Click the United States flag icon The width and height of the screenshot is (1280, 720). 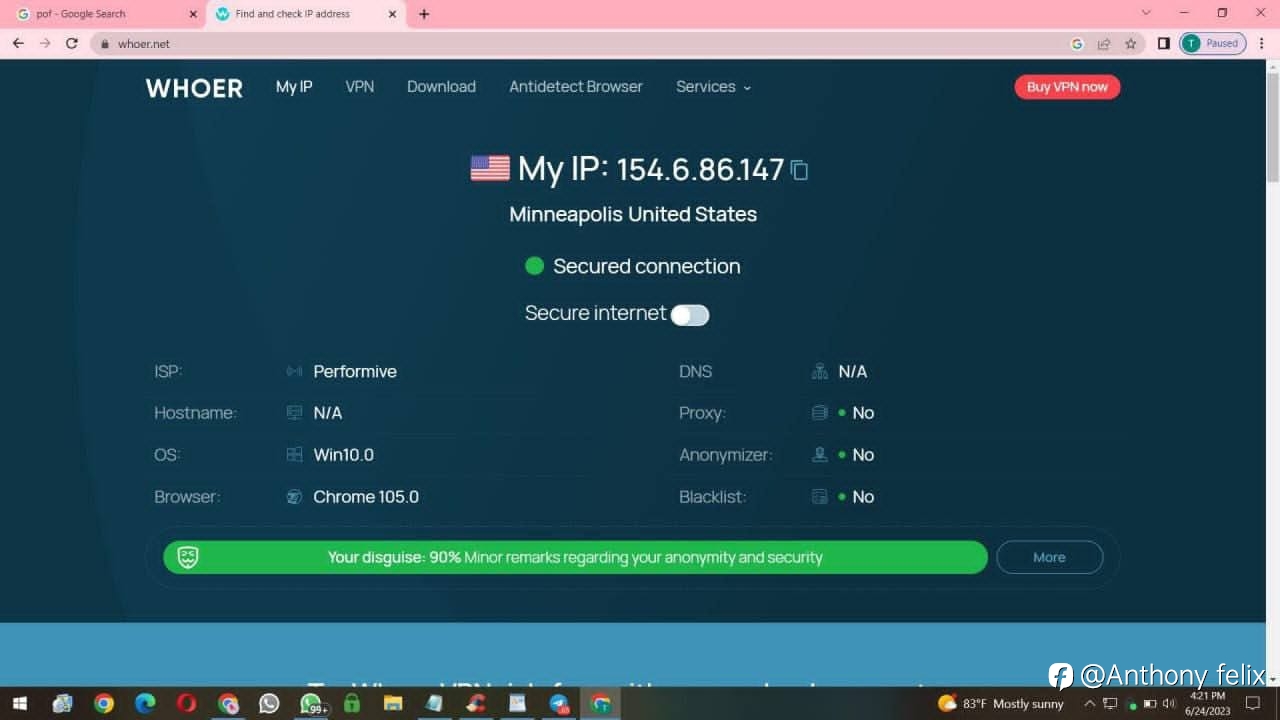pyautogui.click(x=490, y=168)
